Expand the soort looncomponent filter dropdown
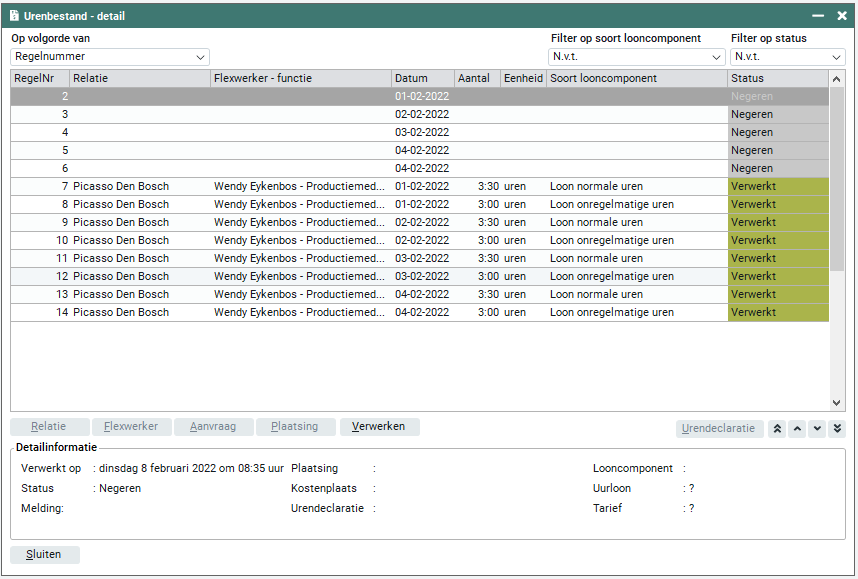This screenshot has height=579, width=858. pyautogui.click(x=637, y=57)
